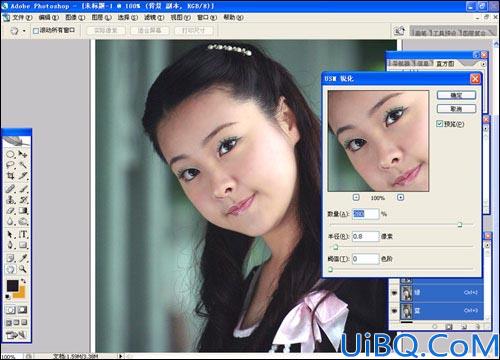
Task: Toggle visibility eye of the 绿 channel
Action: [x=395, y=293]
